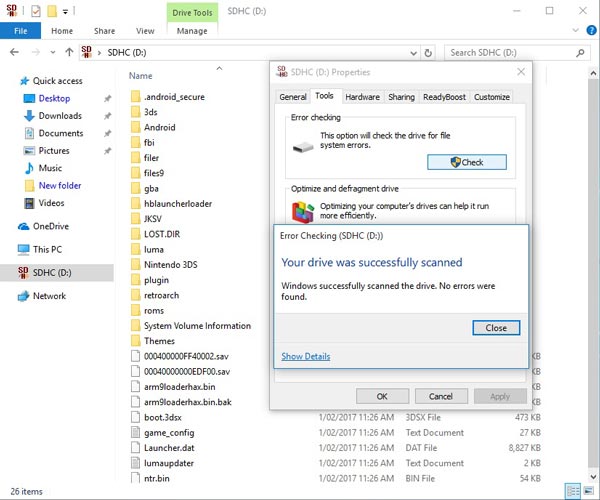Image resolution: width=600 pixels, height=500 pixels.
Task: Expand the ribbon with the chevron
Action: [575, 30]
